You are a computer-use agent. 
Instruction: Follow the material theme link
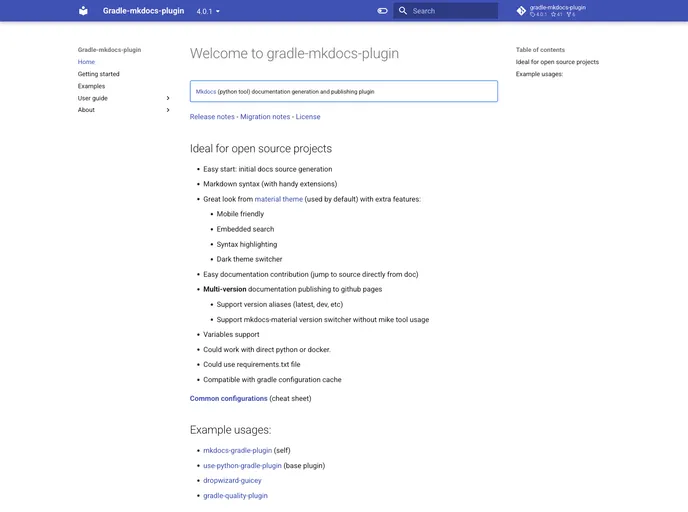279,199
